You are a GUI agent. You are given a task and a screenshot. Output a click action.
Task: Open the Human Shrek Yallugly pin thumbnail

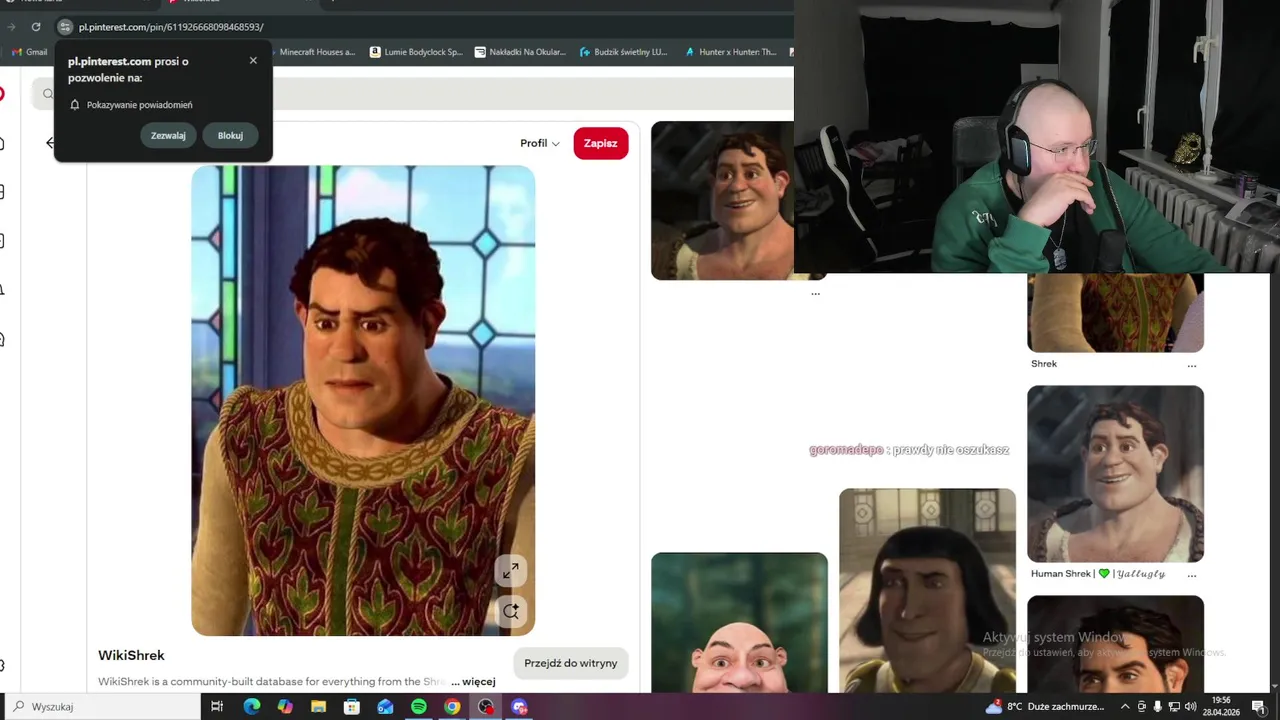coord(1115,474)
